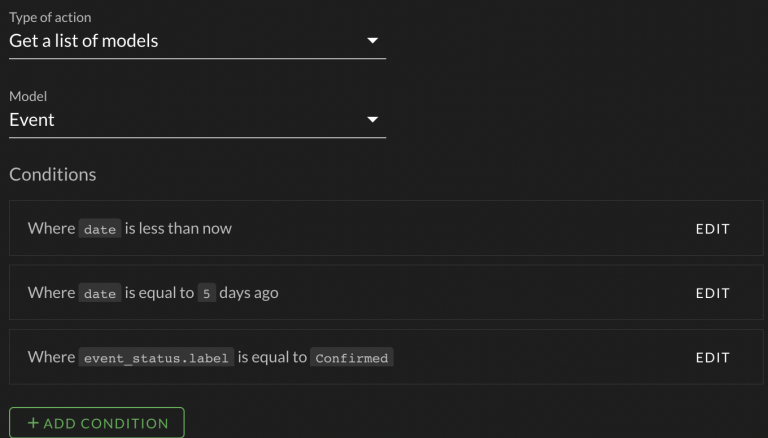Click the Conditions section heading
The height and width of the screenshot is (438, 768).
coord(53,174)
